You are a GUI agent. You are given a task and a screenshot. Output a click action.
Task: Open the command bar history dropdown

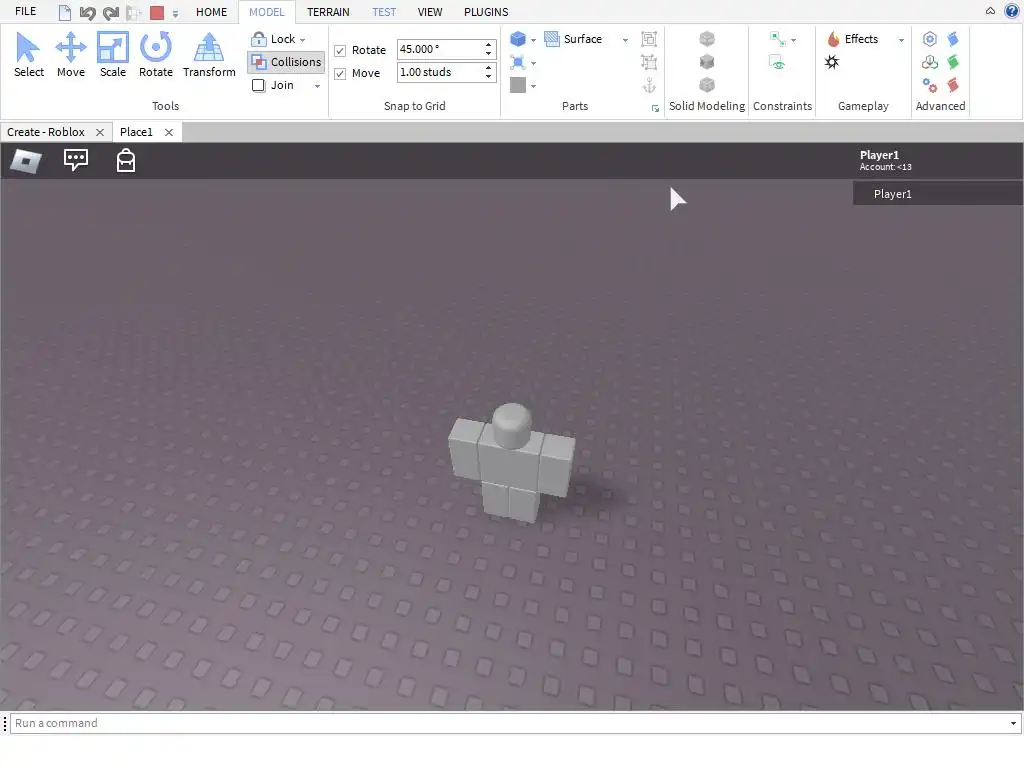pyautogui.click(x=1013, y=723)
